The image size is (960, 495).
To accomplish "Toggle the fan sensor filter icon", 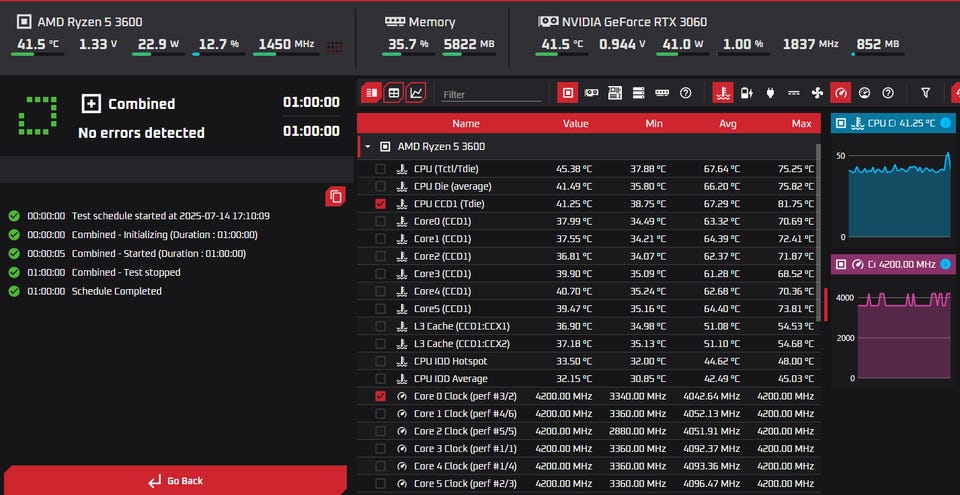I will [817, 93].
